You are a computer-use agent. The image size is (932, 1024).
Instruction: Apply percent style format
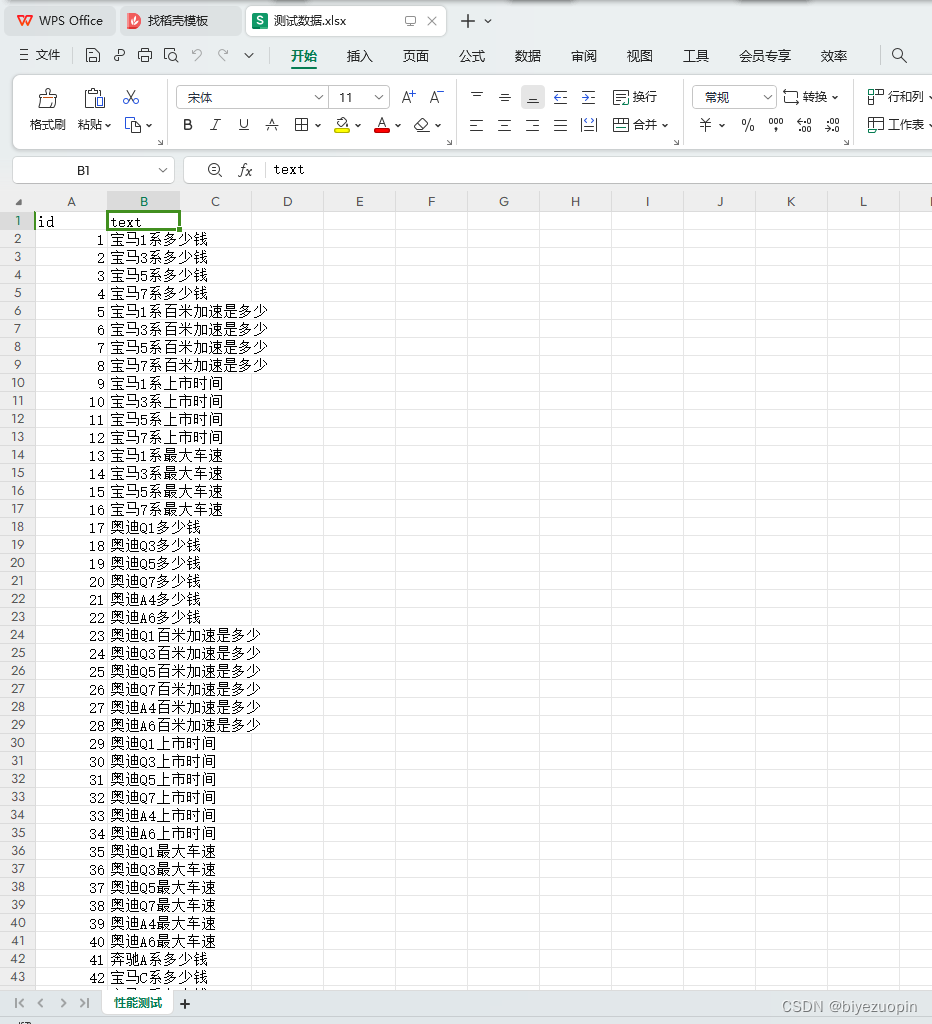pyautogui.click(x=748, y=125)
